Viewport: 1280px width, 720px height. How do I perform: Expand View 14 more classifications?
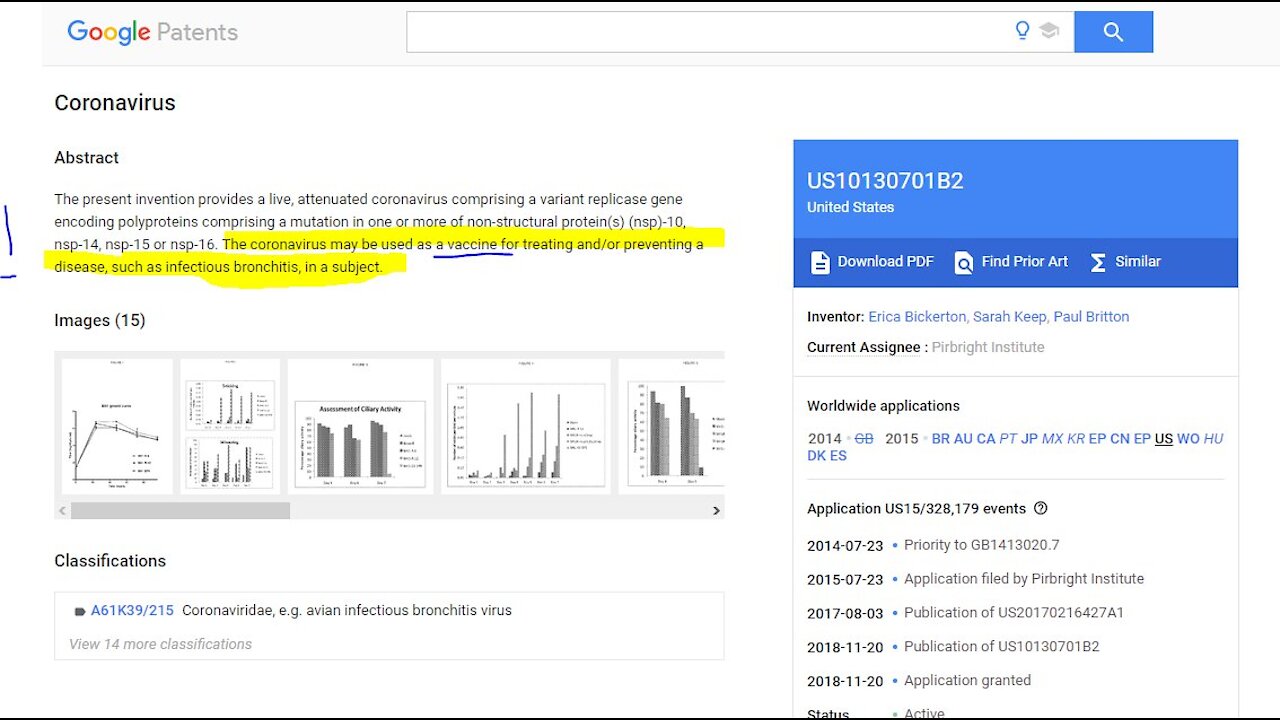[x=160, y=644]
